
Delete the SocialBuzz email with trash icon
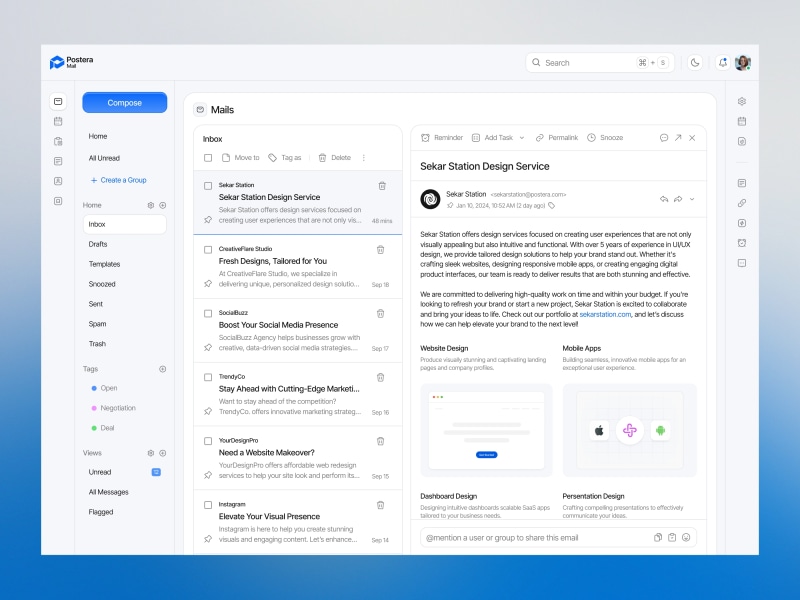pos(381,314)
